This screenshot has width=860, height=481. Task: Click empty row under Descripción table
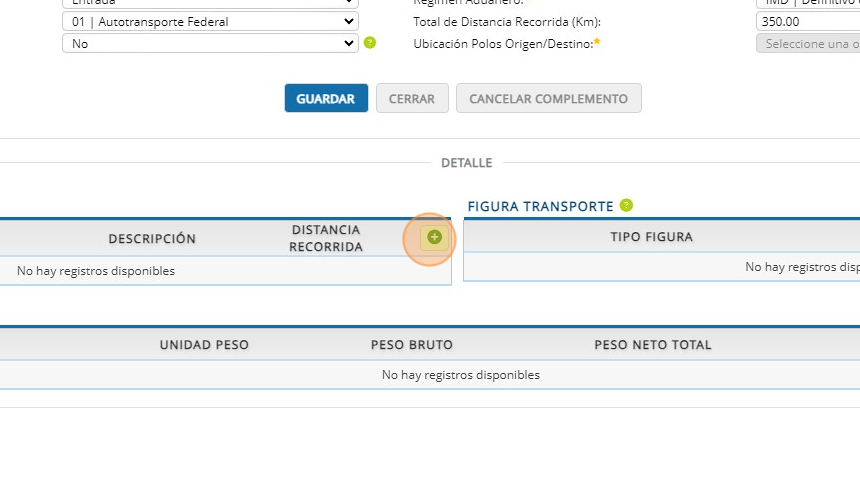click(200, 271)
